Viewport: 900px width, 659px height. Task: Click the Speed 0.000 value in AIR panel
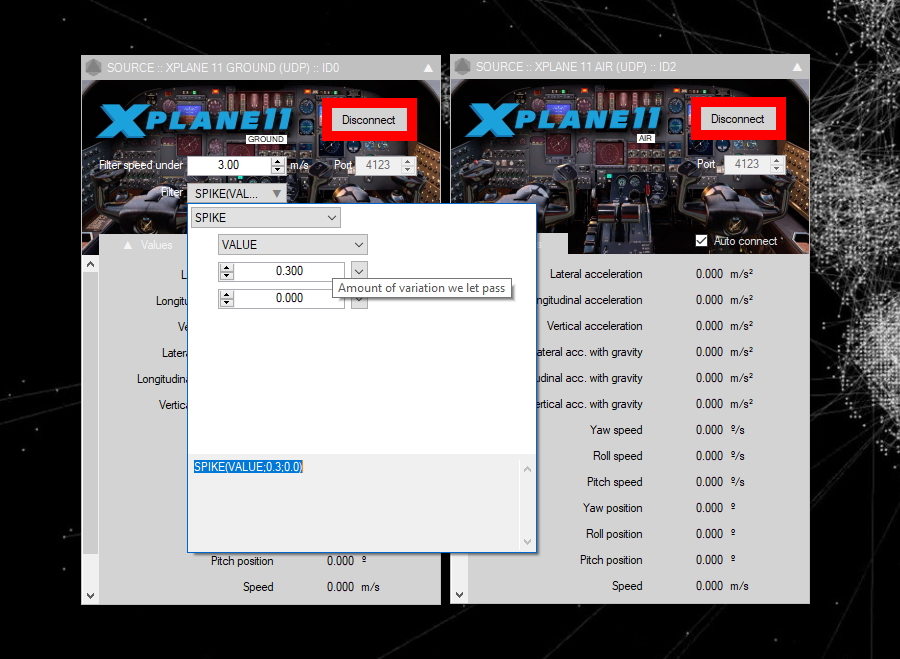[x=709, y=586]
